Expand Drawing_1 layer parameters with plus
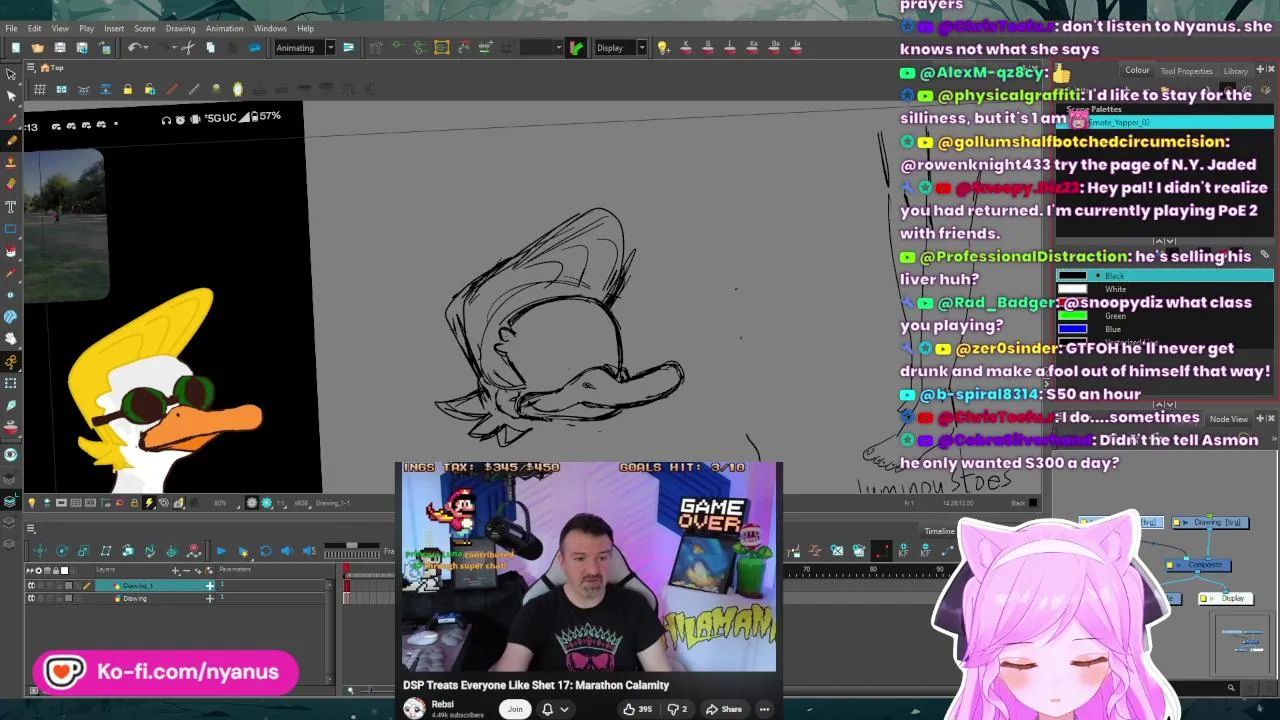1280x720 pixels. point(210,586)
